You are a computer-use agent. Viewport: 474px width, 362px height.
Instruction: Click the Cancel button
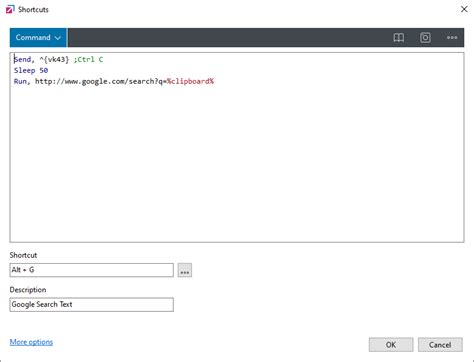440,345
